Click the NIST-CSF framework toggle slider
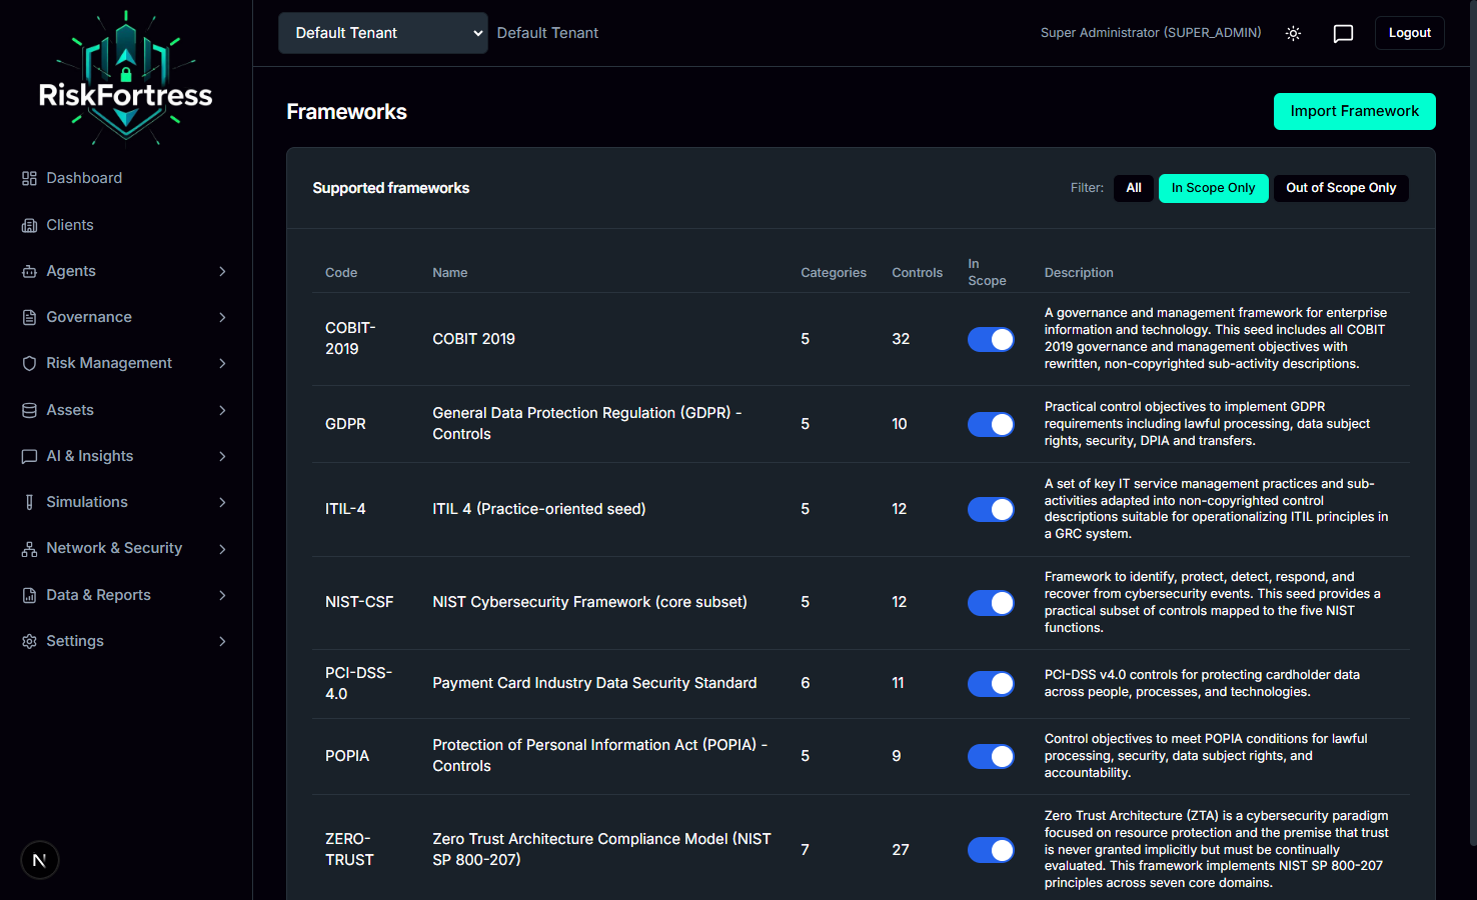The width and height of the screenshot is (1477, 900). tap(990, 602)
